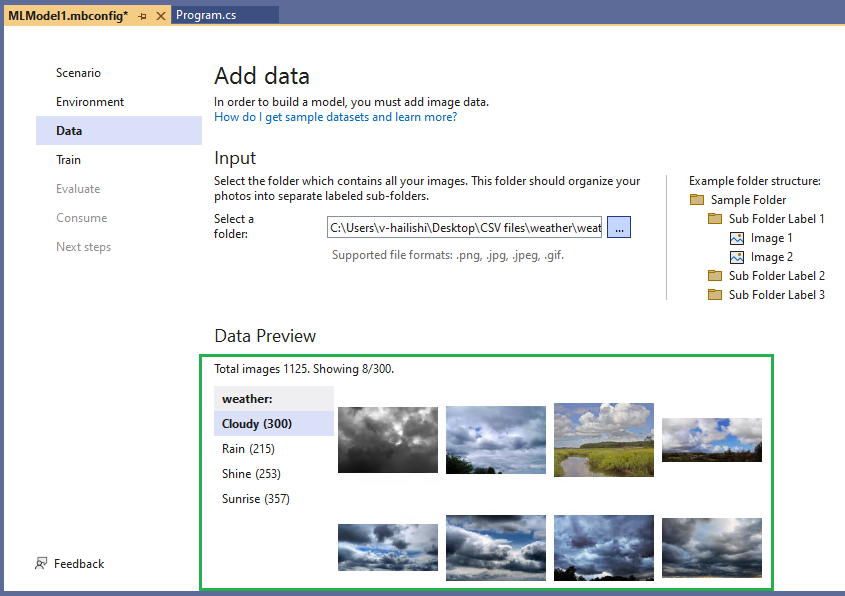The width and height of the screenshot is (845, 596).
Task: Select the Train step
Action: click(68, 159)
